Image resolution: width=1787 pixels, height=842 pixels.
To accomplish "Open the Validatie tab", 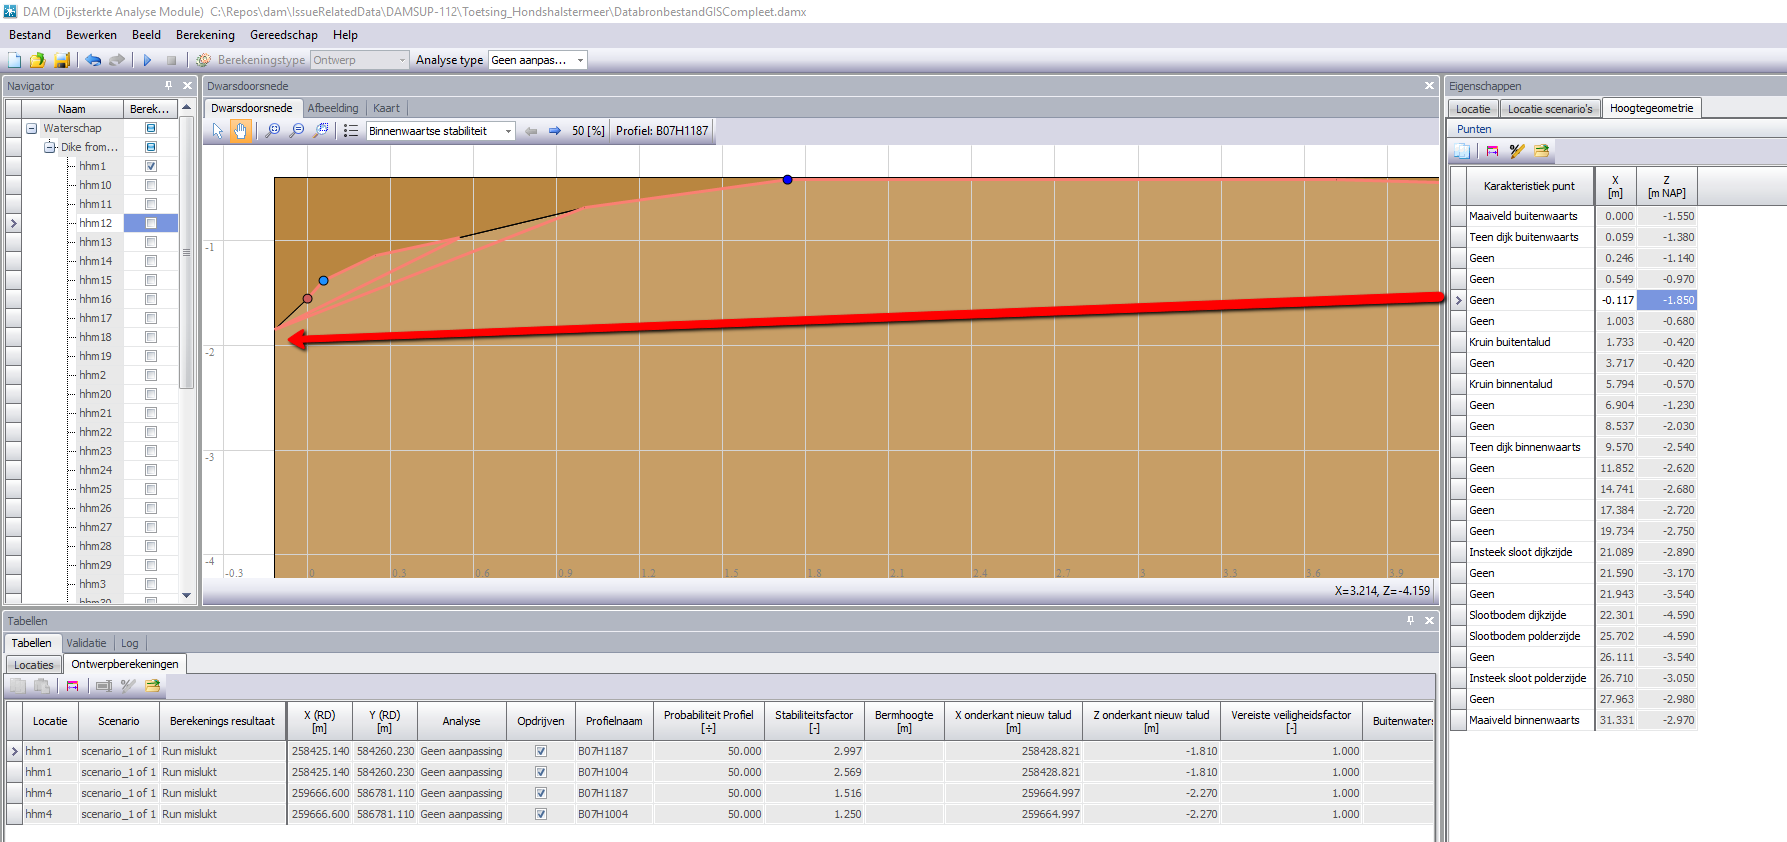I will click(x=86, y=643).
